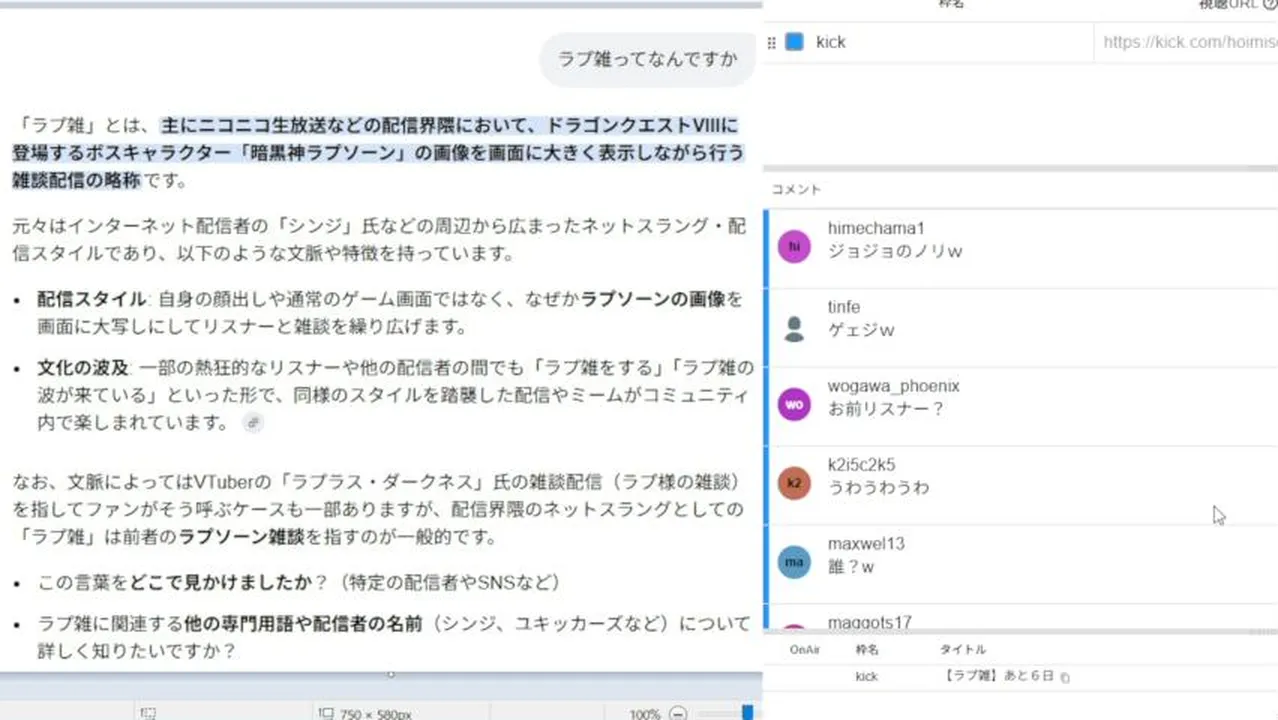The width and height of the screenshot is (1278, 720).
Task: Select comment 'お前リスナー?'
Action: pos(886,409)
